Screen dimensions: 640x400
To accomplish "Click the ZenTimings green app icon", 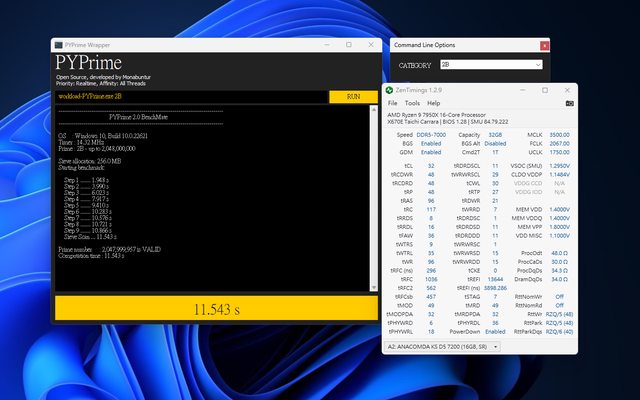I will tap(390, 90).
